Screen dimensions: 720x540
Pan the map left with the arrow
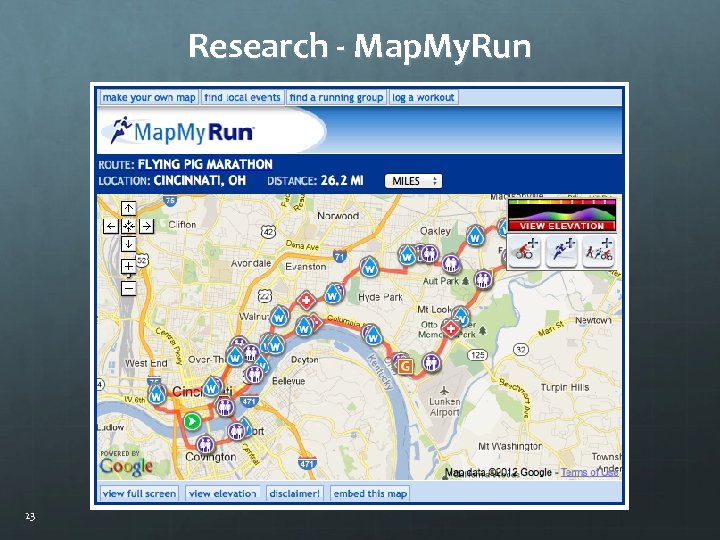tap(111, 226)
